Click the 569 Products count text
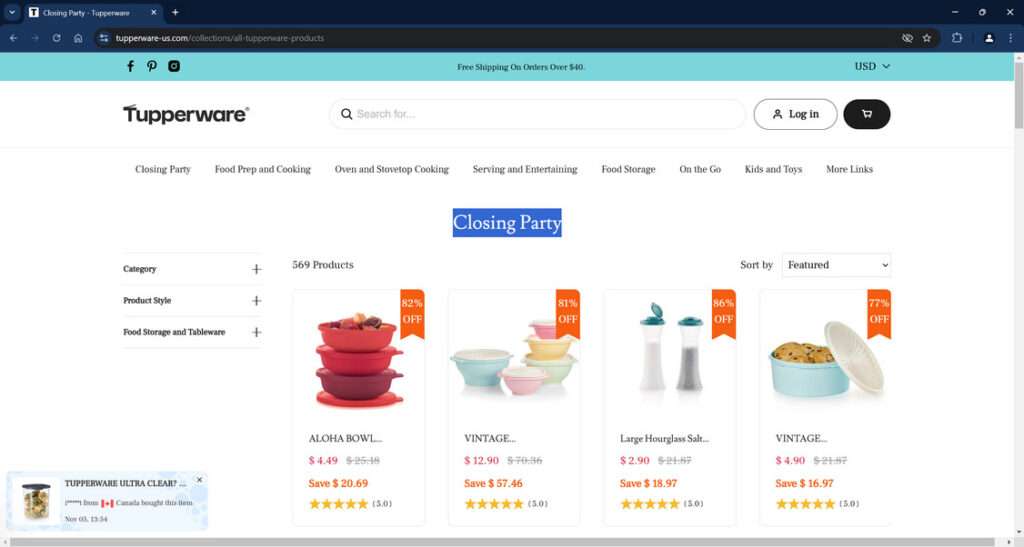This screenshot has width=1024, height=547. (x=323, y=265)
